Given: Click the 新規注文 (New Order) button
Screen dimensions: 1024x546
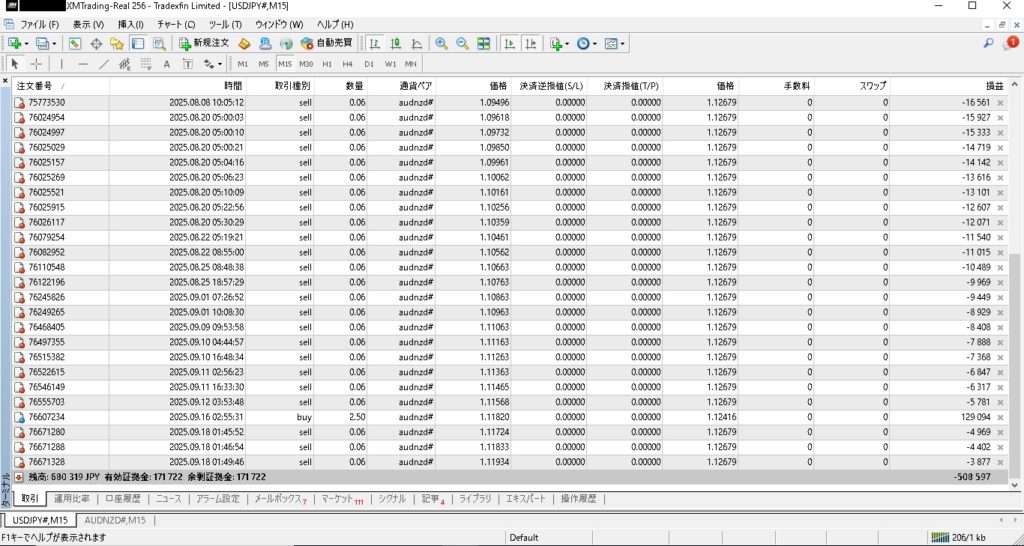Looking at the screenshot, I should click(x=204, y=44).
